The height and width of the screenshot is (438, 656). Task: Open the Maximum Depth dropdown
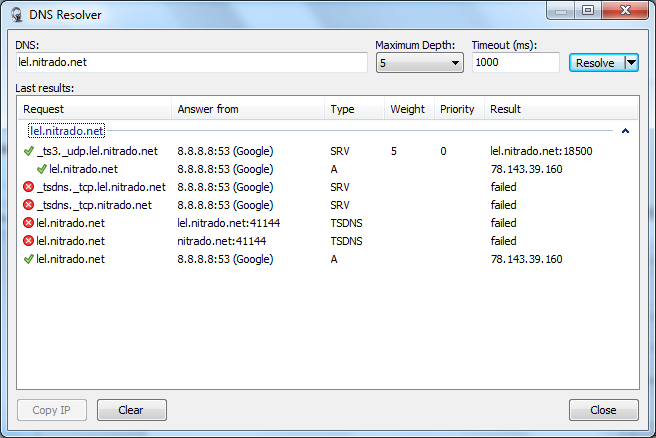coord(419,63)
